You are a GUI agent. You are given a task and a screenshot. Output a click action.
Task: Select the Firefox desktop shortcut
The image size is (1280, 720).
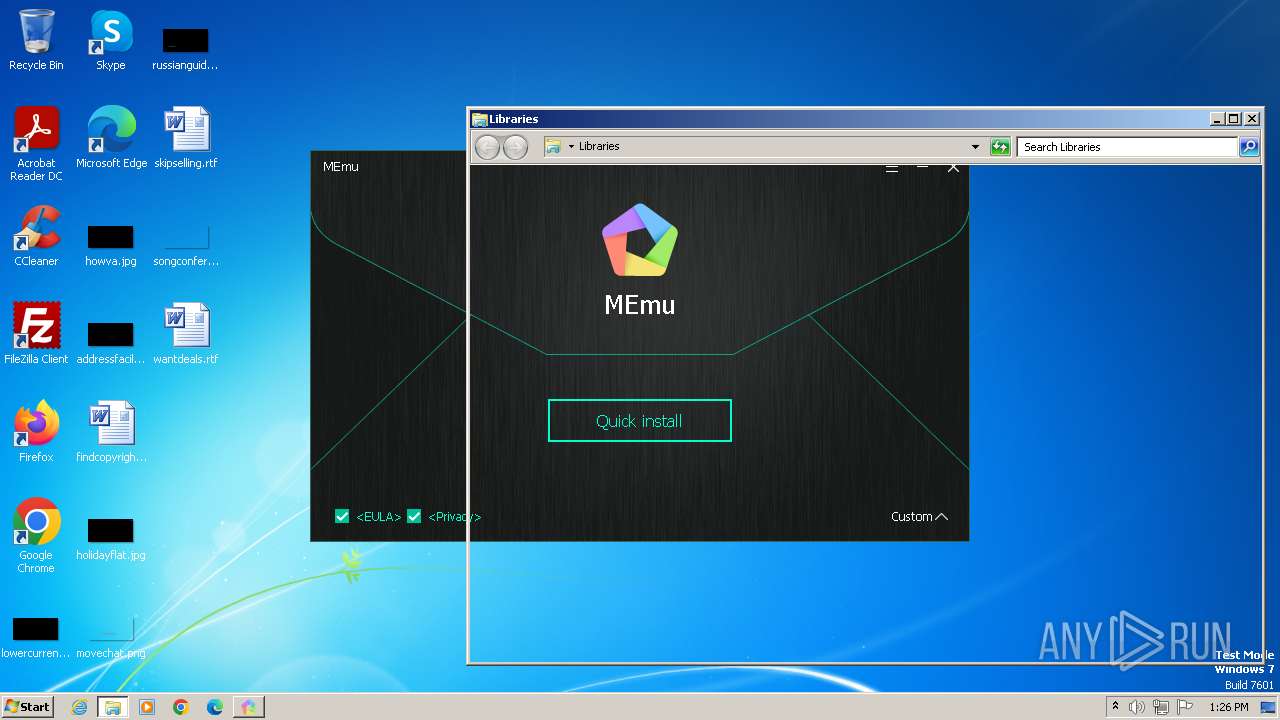coord(36,432)
